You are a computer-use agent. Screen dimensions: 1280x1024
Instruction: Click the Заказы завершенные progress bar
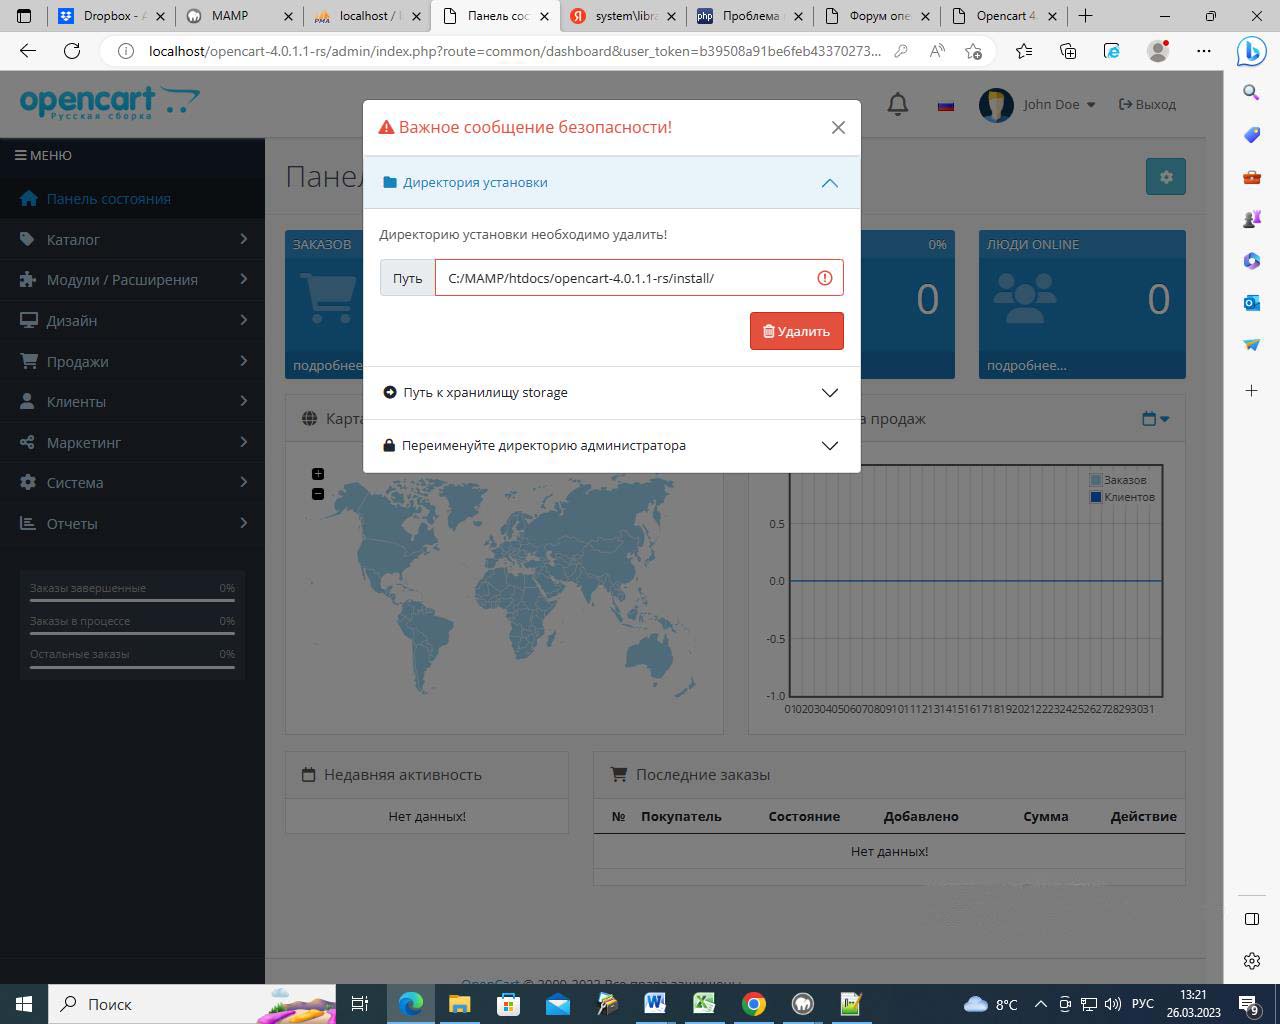tap(132, 600)
